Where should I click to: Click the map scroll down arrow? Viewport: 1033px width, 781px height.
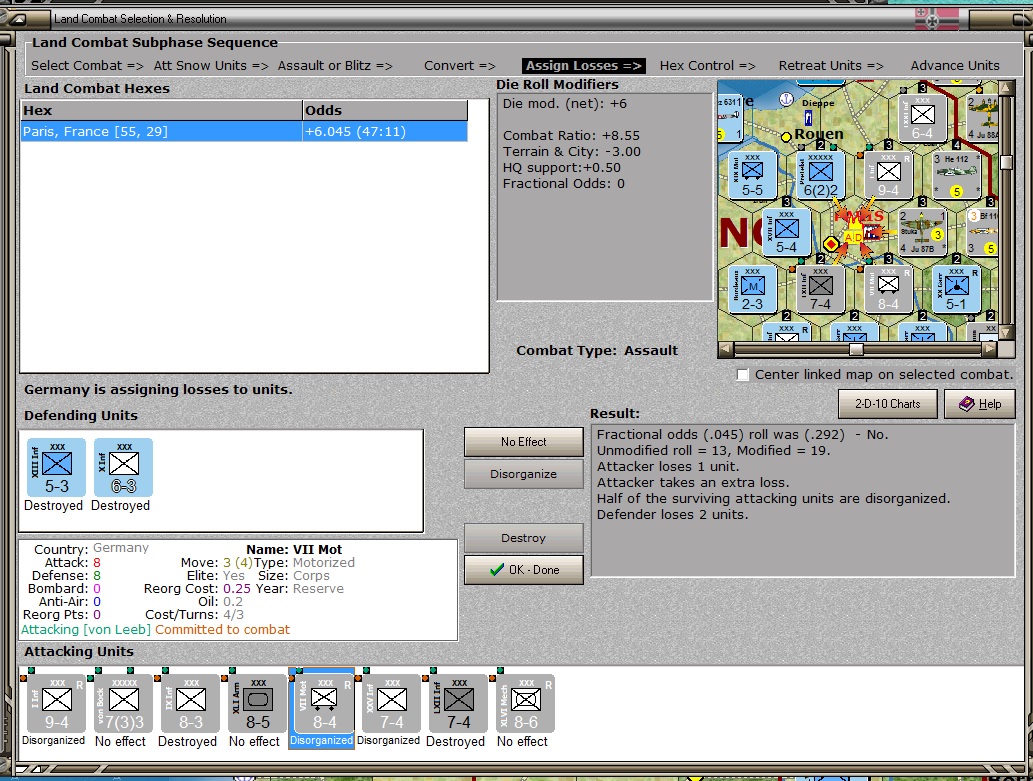(1006, 333)
